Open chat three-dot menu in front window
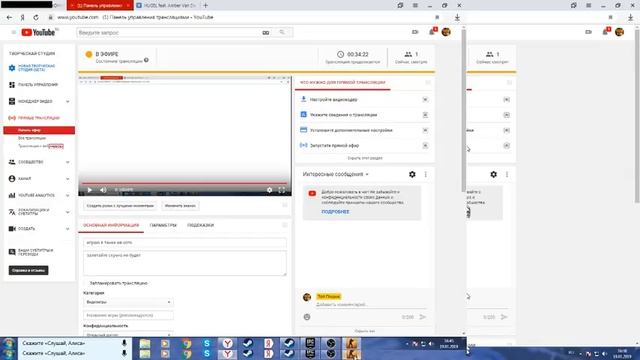The width and height of the screenshot is (640, 360). (x=426, y=174)
